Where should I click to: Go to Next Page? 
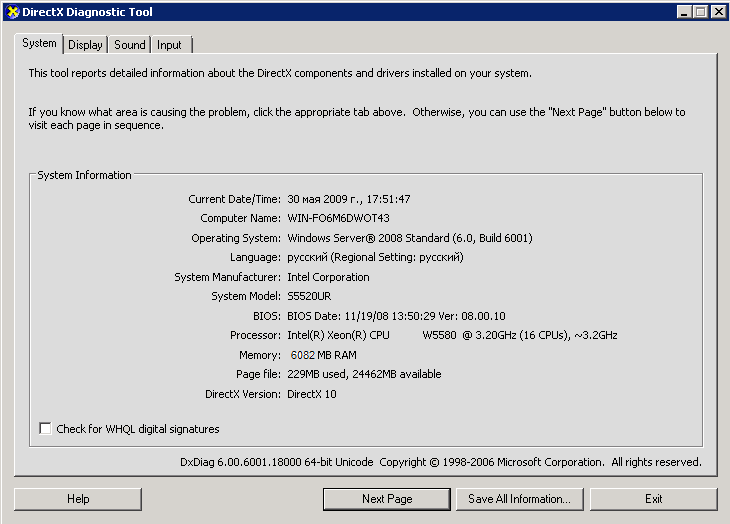(x=387, y=499)
